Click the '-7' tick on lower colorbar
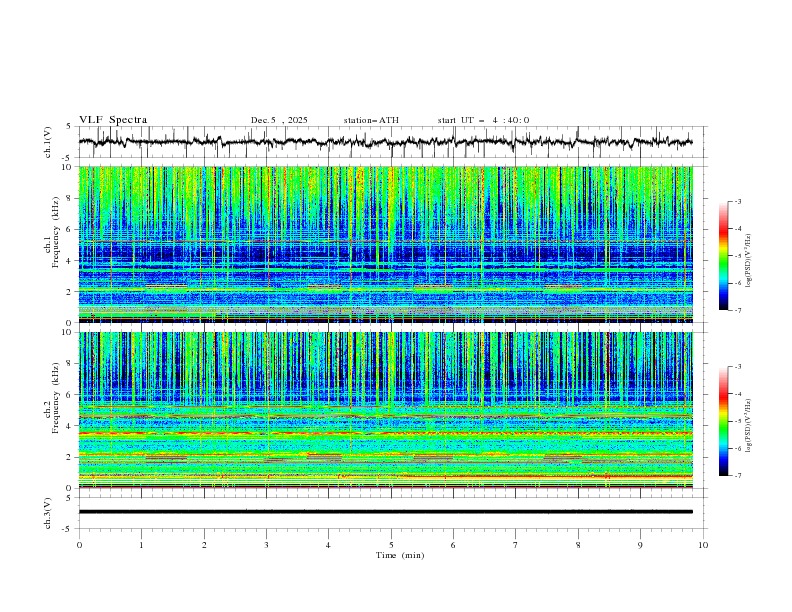 [738, 476]
